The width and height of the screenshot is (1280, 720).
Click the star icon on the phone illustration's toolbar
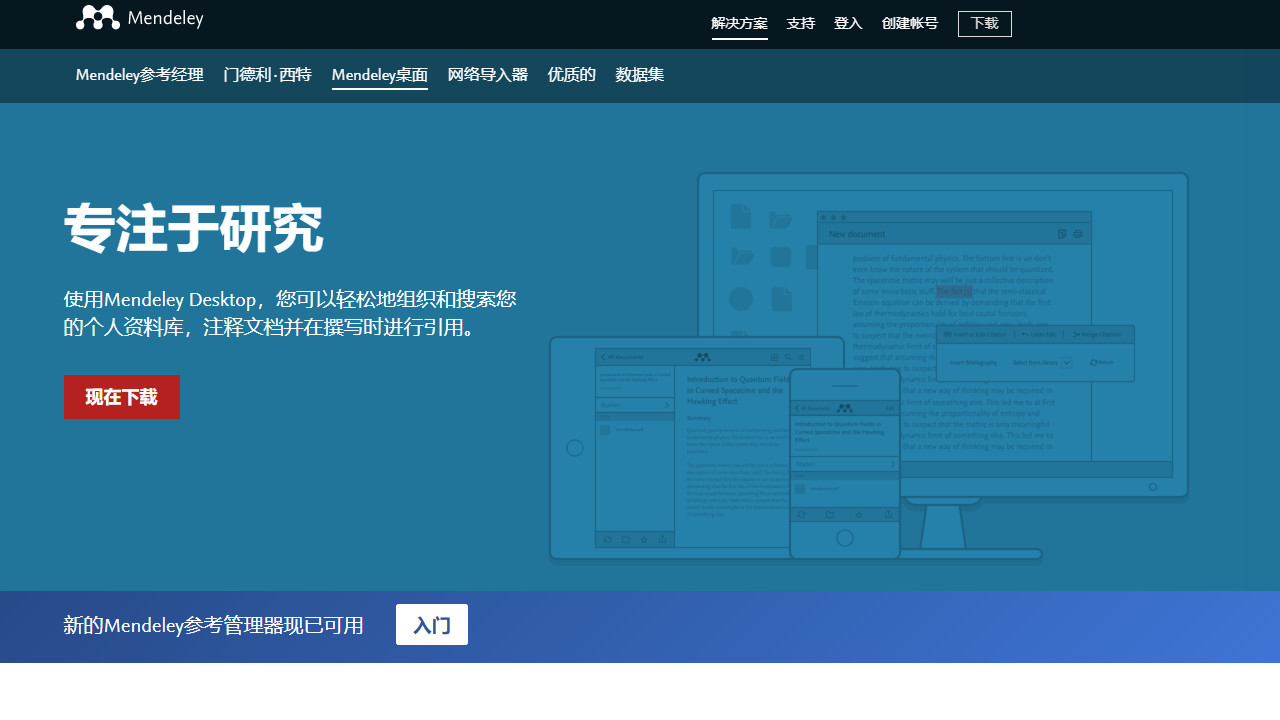point(859,514)
